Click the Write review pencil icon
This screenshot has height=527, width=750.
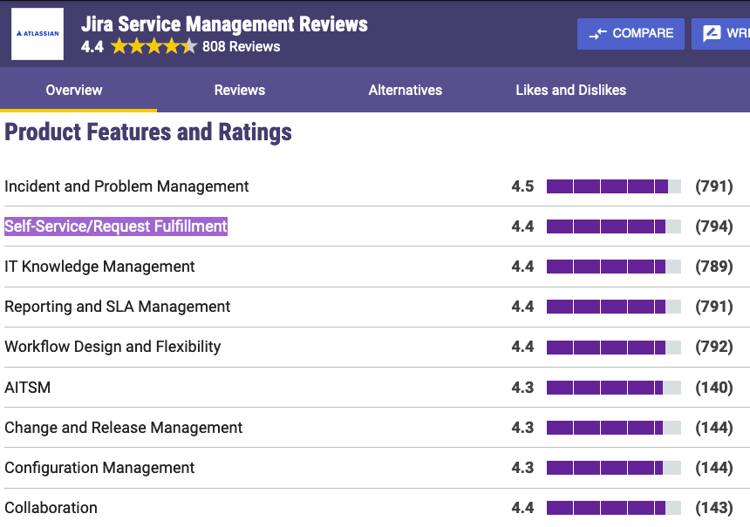tap(711, 33)
